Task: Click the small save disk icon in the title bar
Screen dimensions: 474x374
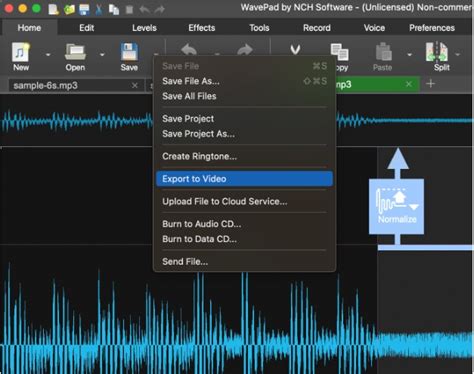Action: pos(84,9)
